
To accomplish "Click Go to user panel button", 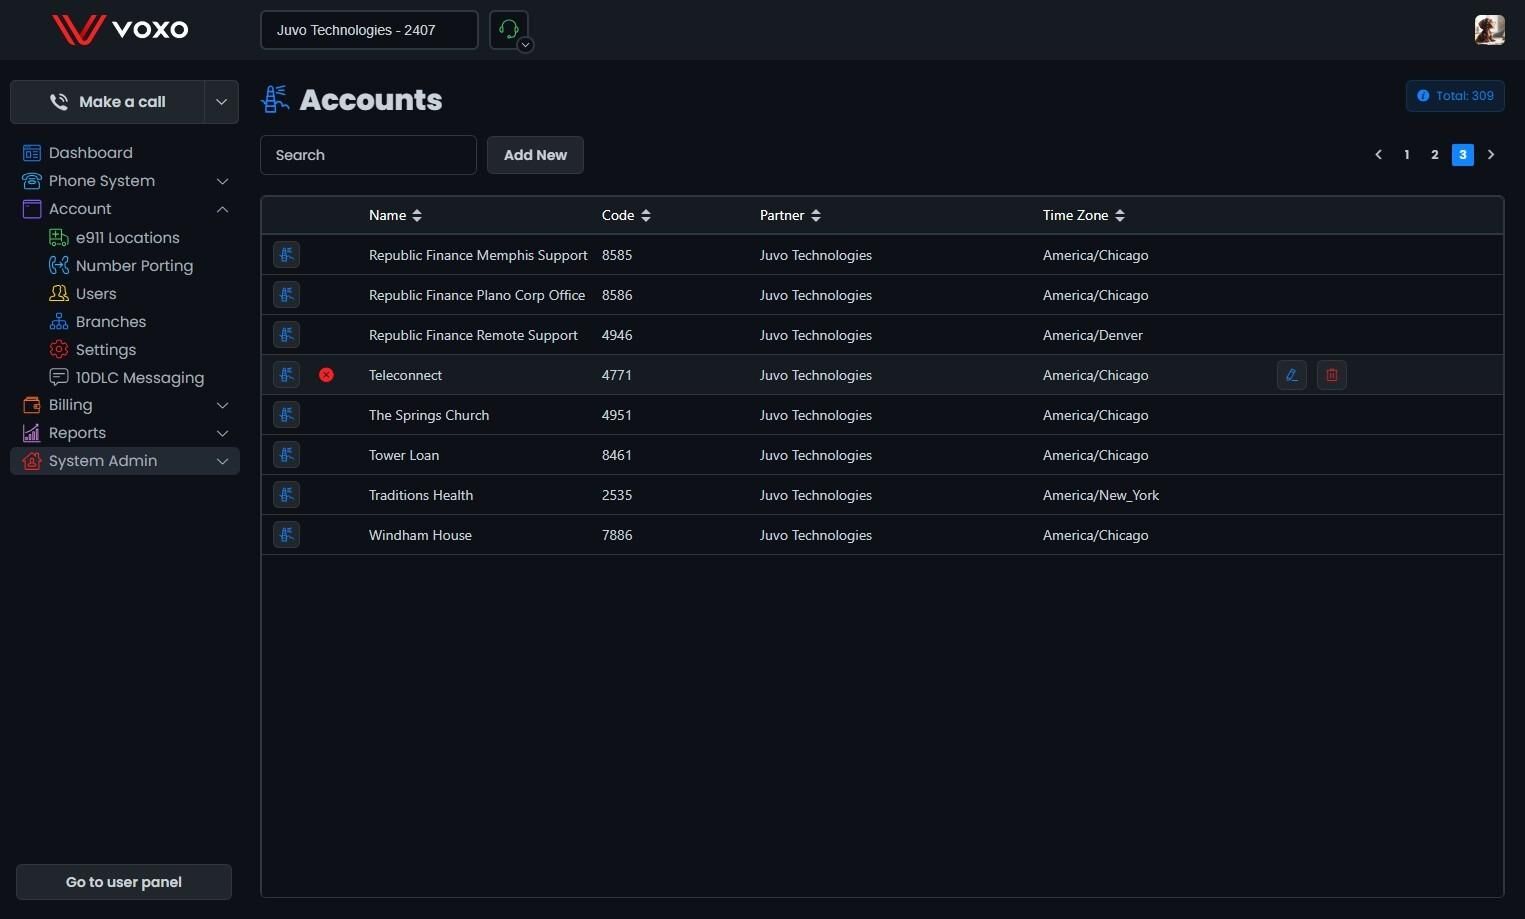I will 124,882.
